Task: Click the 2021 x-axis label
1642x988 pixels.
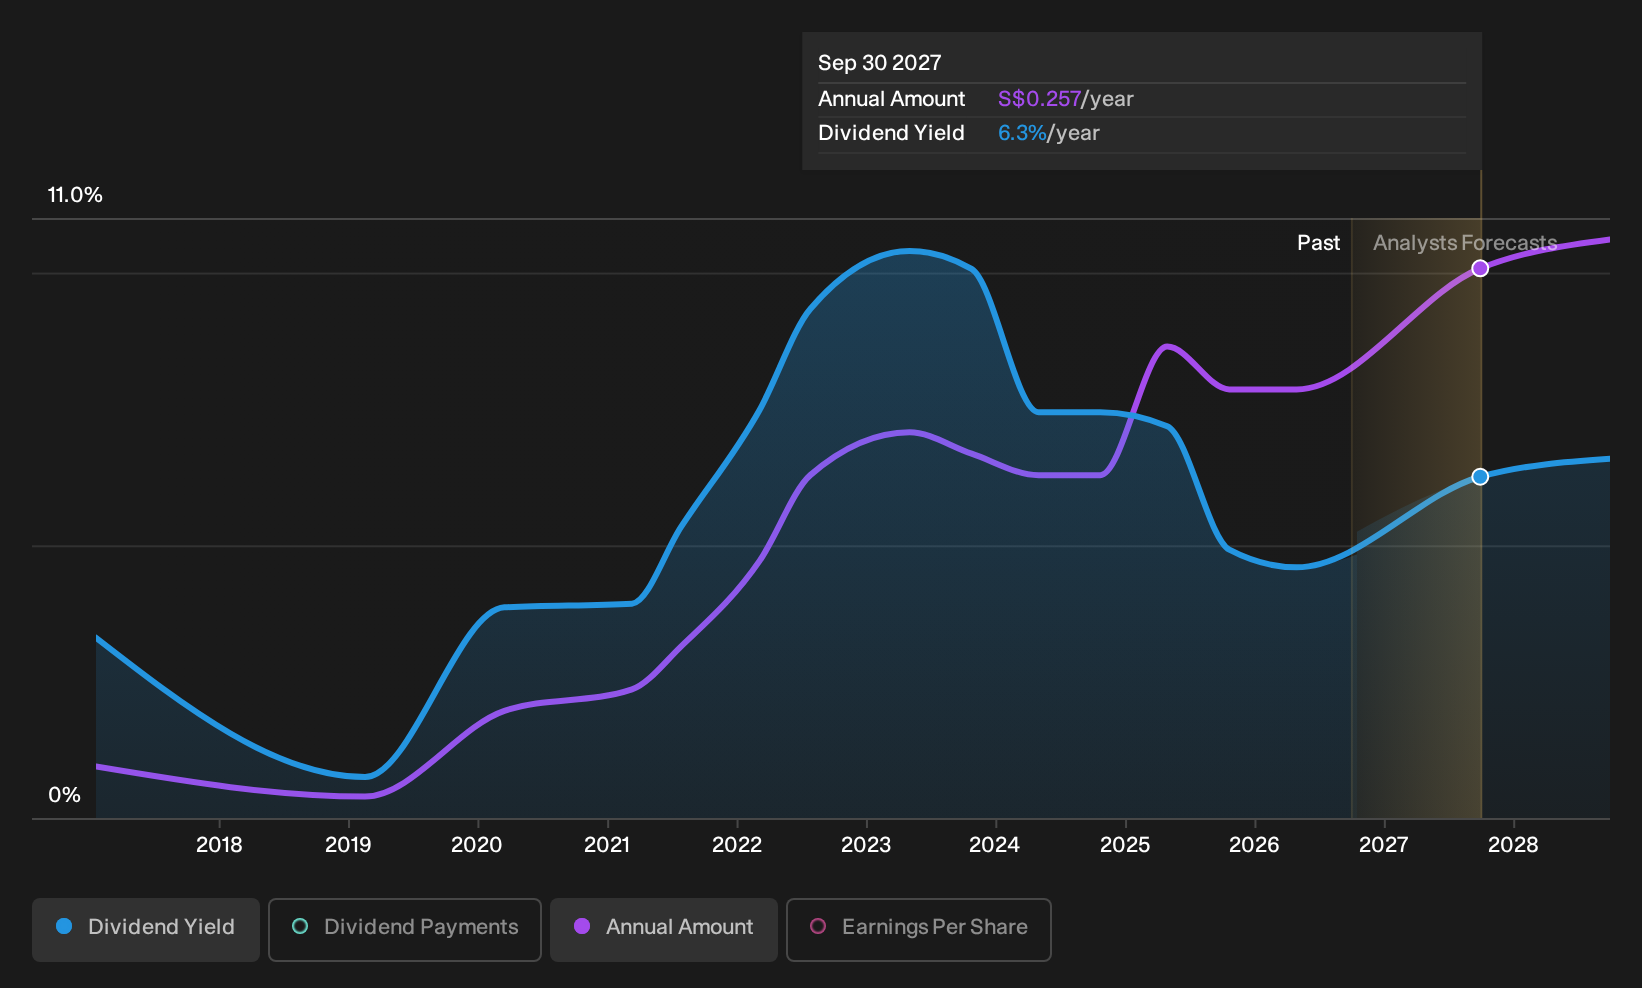Action: [607, 845]
